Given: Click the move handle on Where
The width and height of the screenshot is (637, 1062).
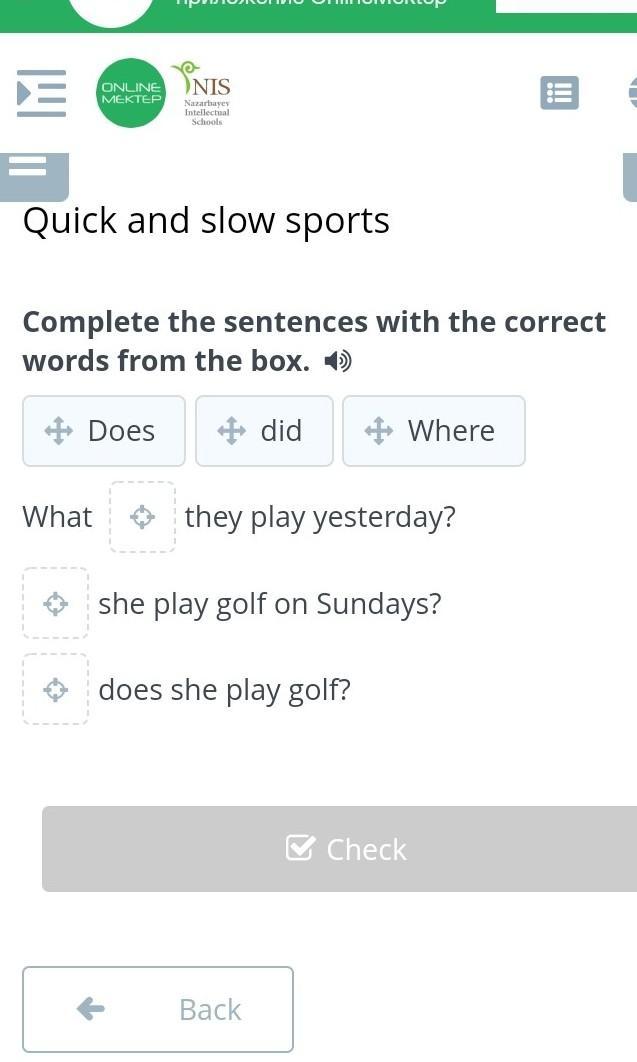Looking at the screenshot, I should pyautogui.click(x=379, y=431).
